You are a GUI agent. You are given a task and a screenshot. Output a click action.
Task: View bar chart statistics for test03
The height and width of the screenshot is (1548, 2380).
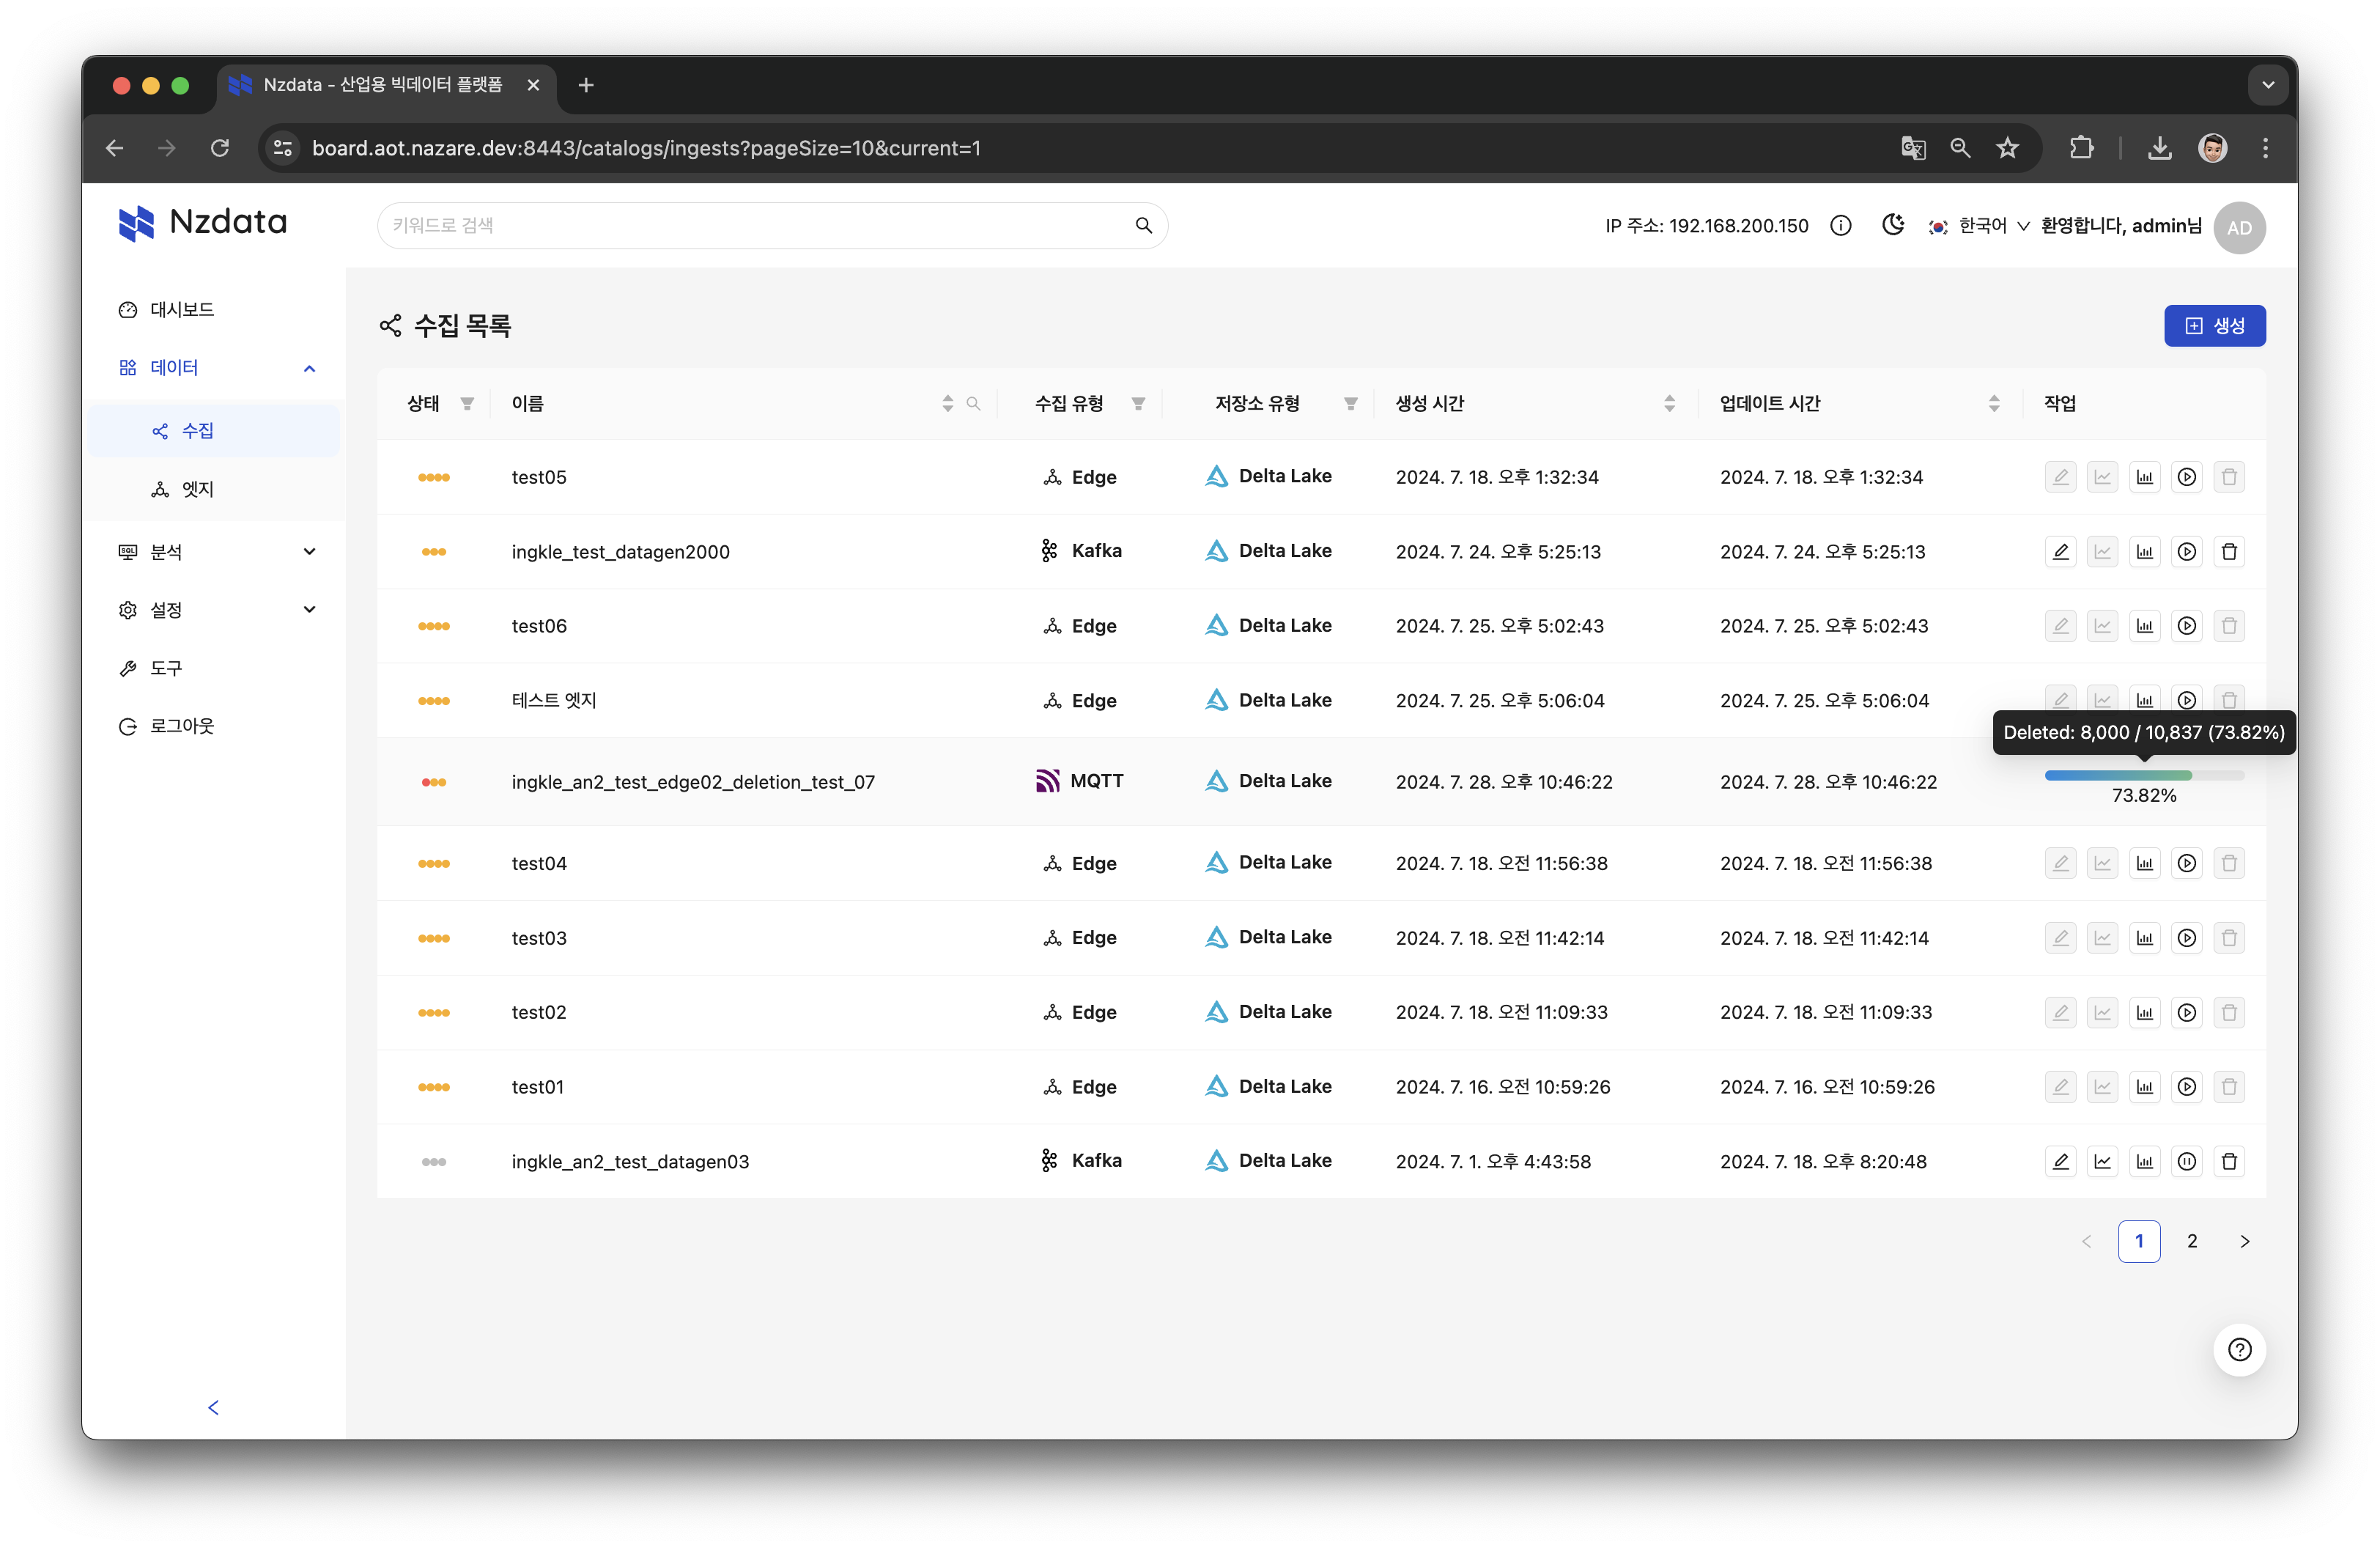[x=2144, y=938]
